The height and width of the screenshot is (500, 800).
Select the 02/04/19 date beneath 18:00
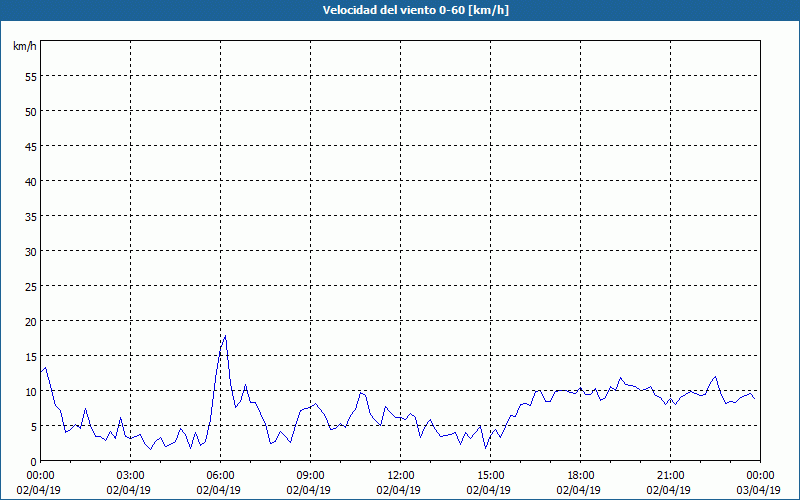click(578, 490)
